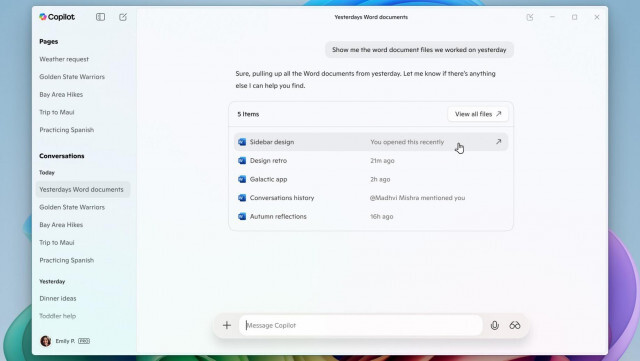The height and width of the screenshot is (361, 640).
Task: Click the Yesterday group label
Action: coord(52,281)
